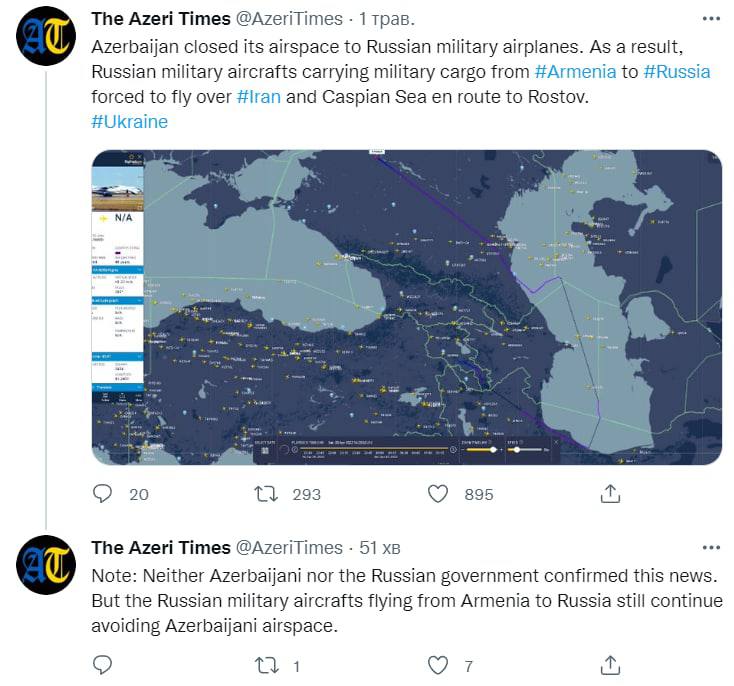Open more options menu on first tweet

(x=710, y=19)
